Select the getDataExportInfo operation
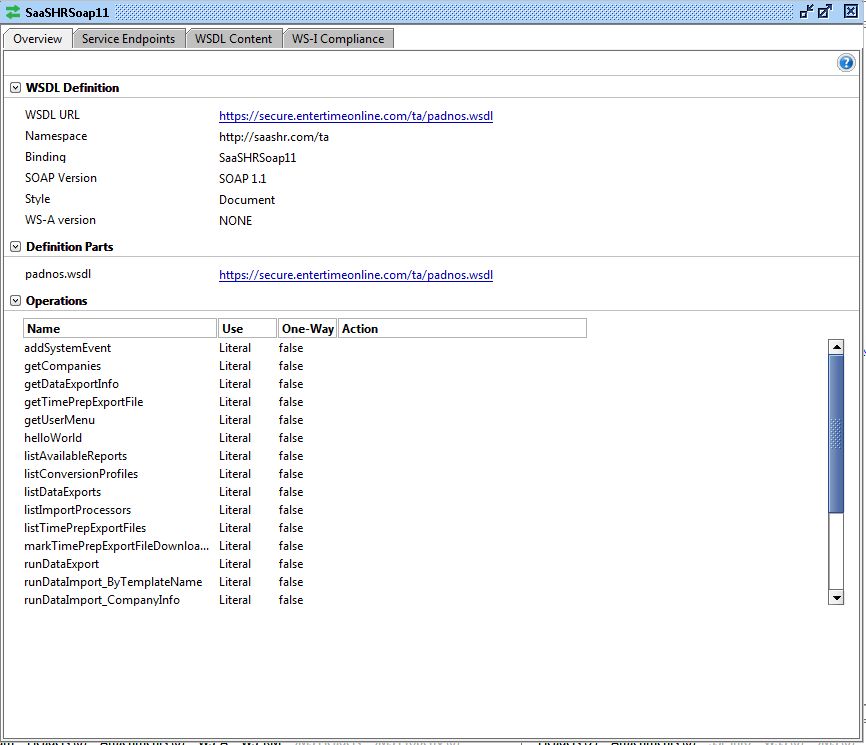 coord(71,384)
